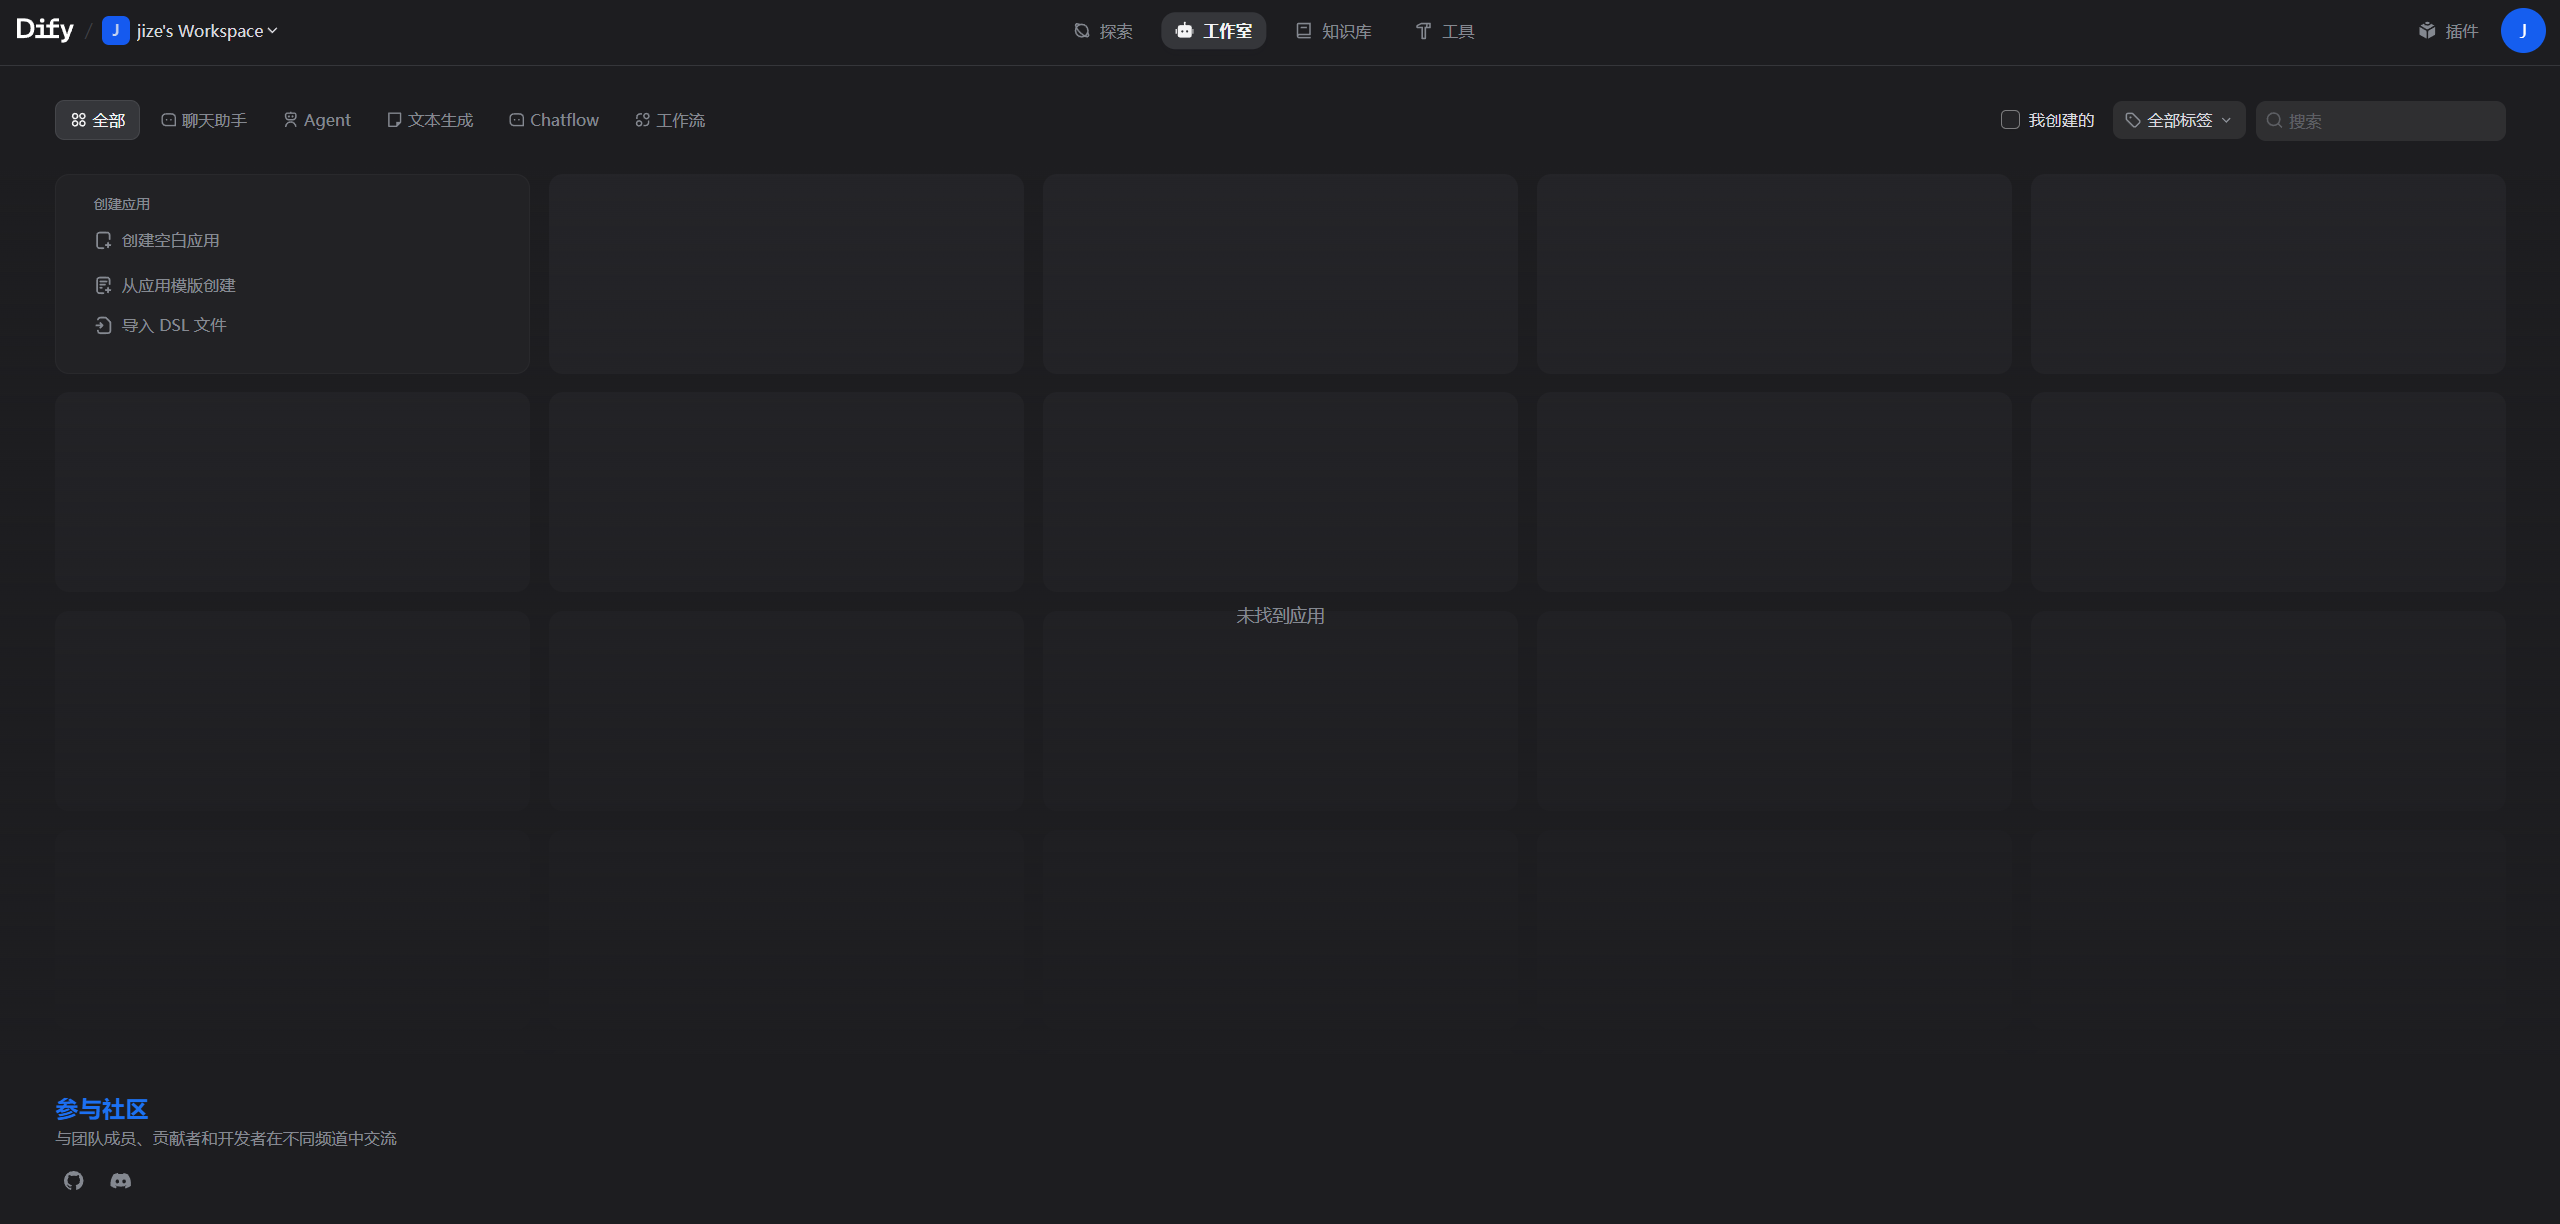
Task: Filter apps by 全部
Action: [x=97, y=120]
